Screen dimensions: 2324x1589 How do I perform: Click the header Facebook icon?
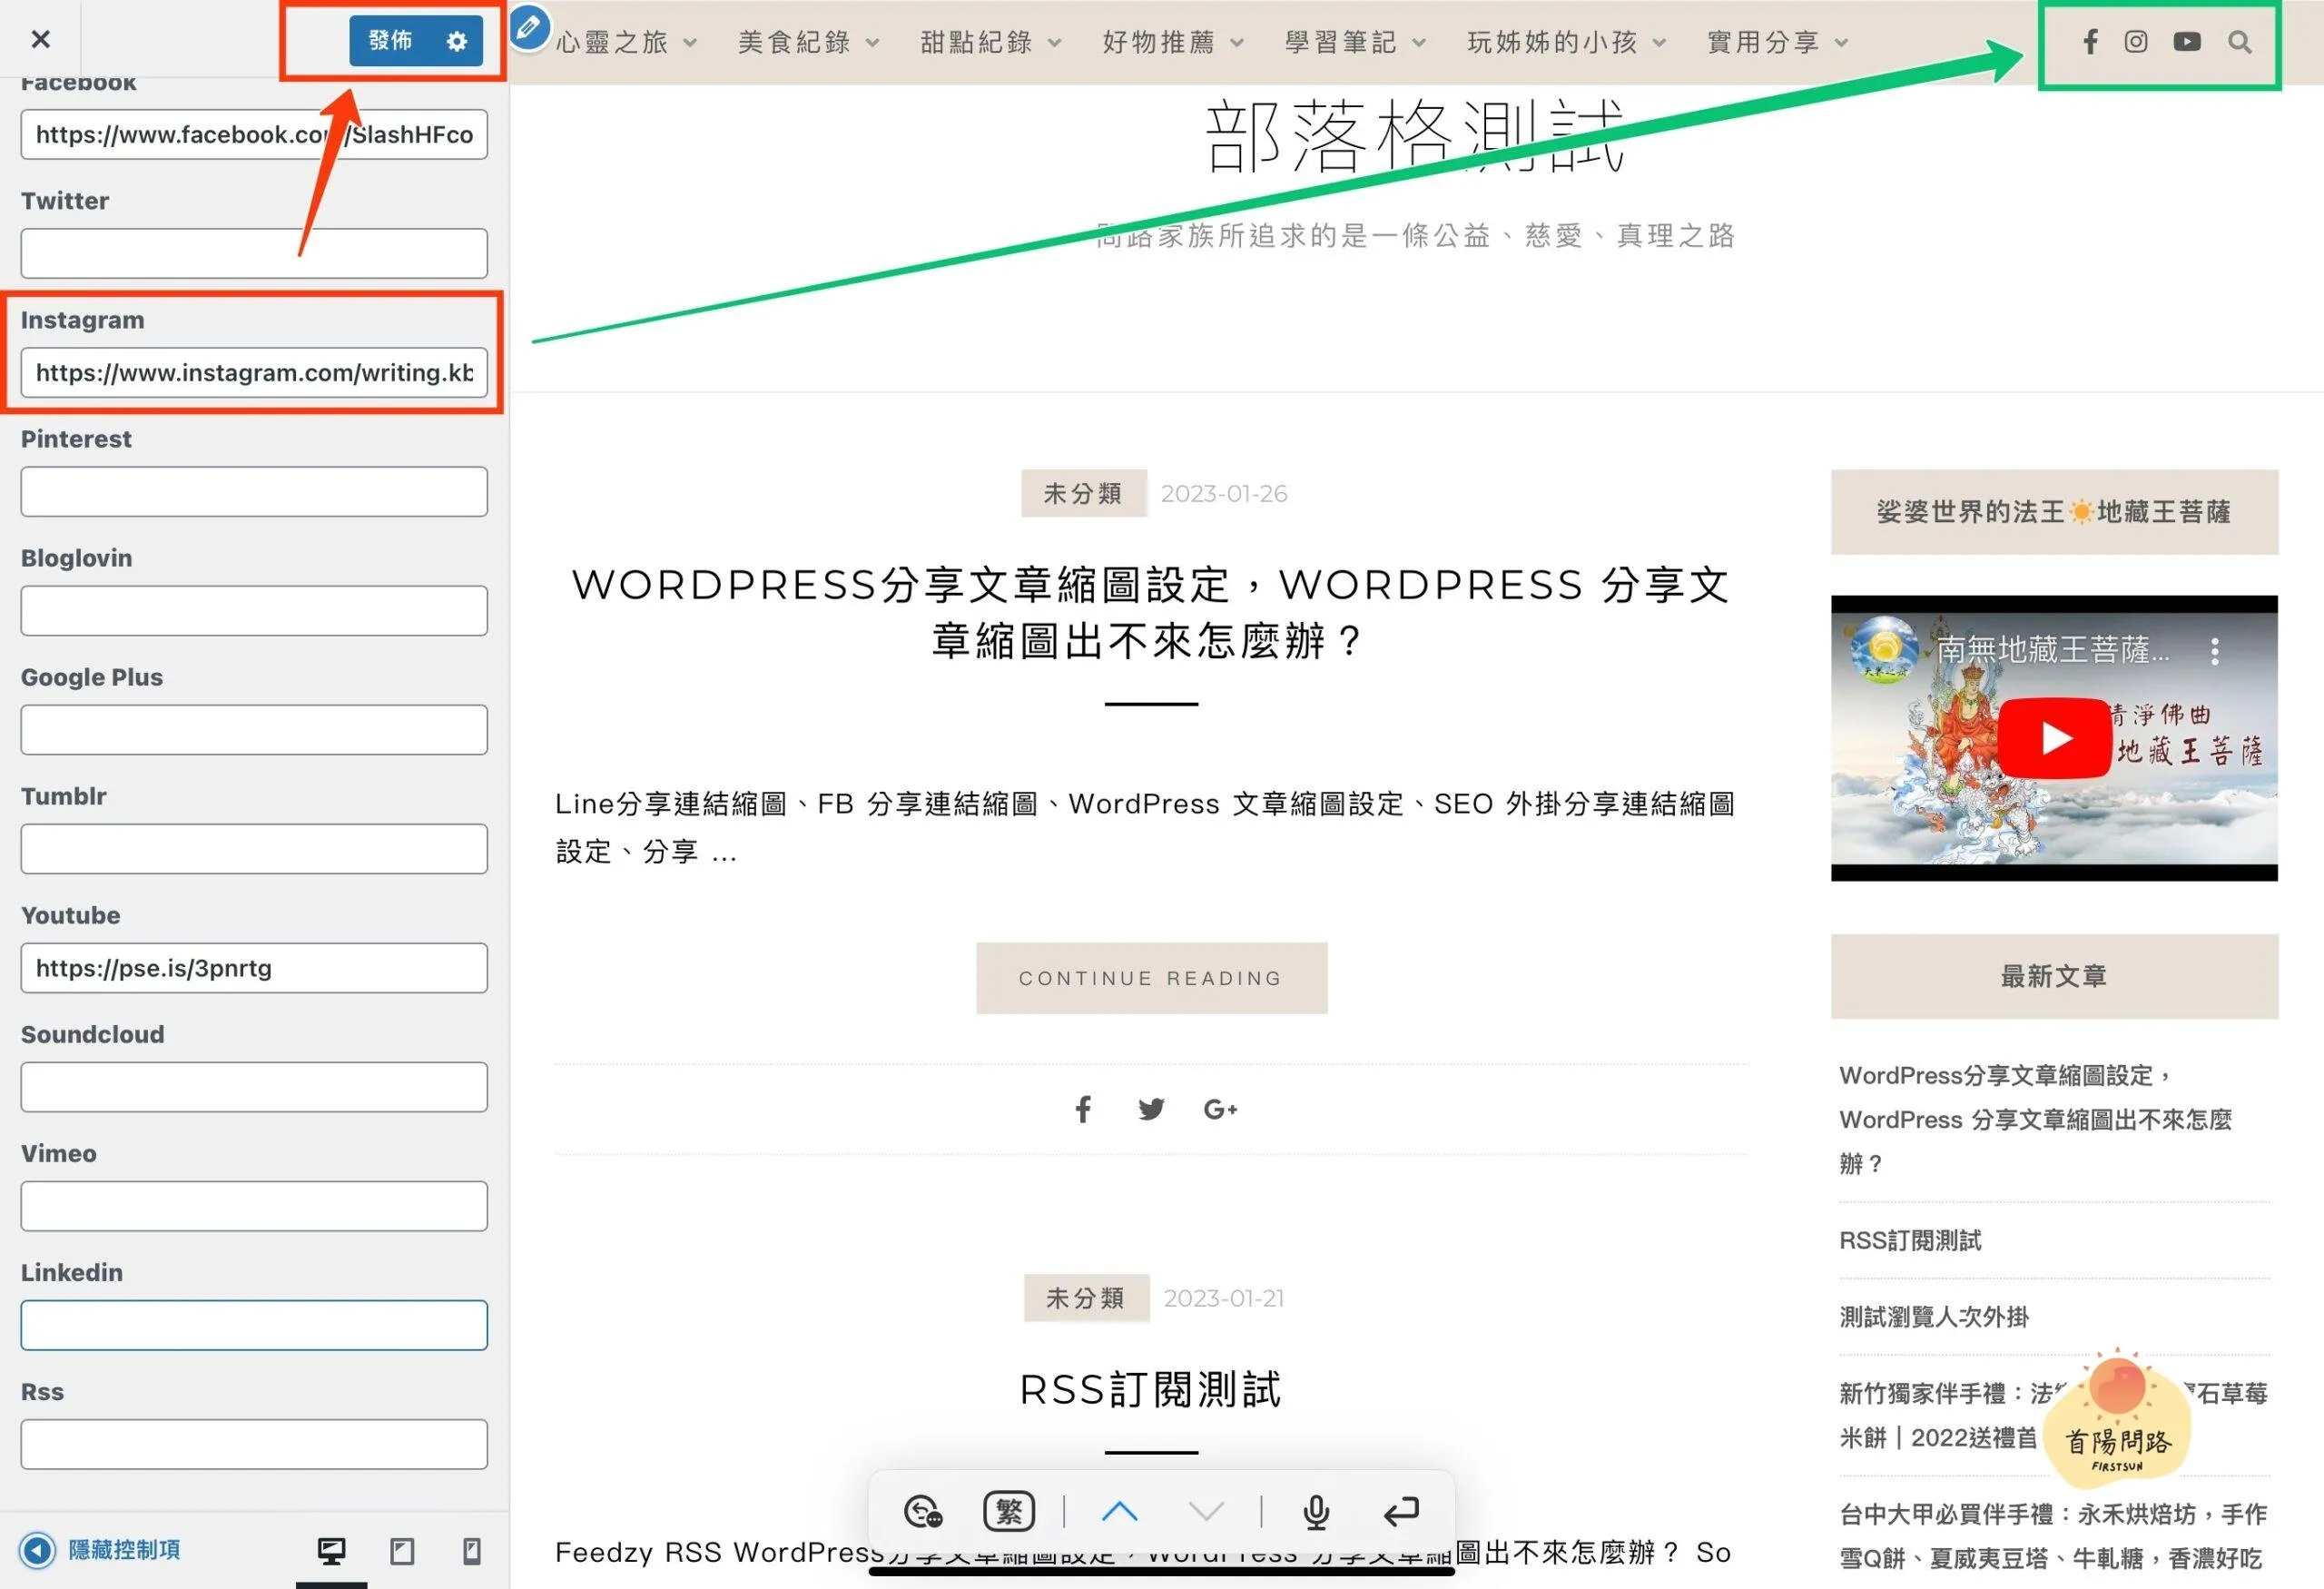[x=2090, y=42]
